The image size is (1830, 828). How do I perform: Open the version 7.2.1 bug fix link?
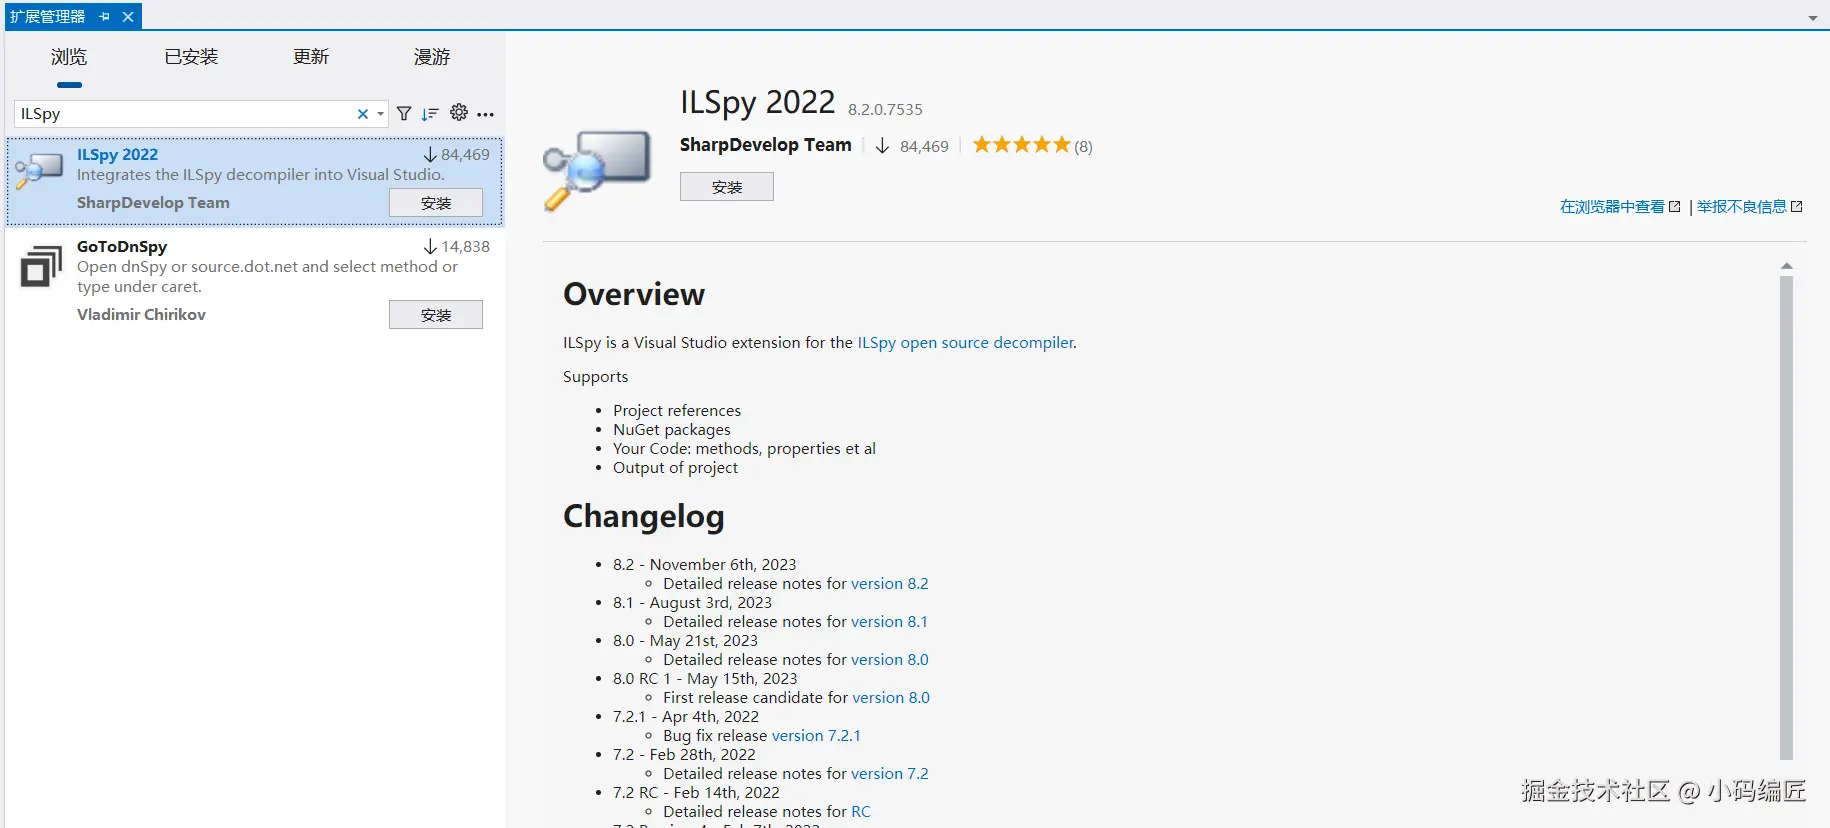[816, 736]
